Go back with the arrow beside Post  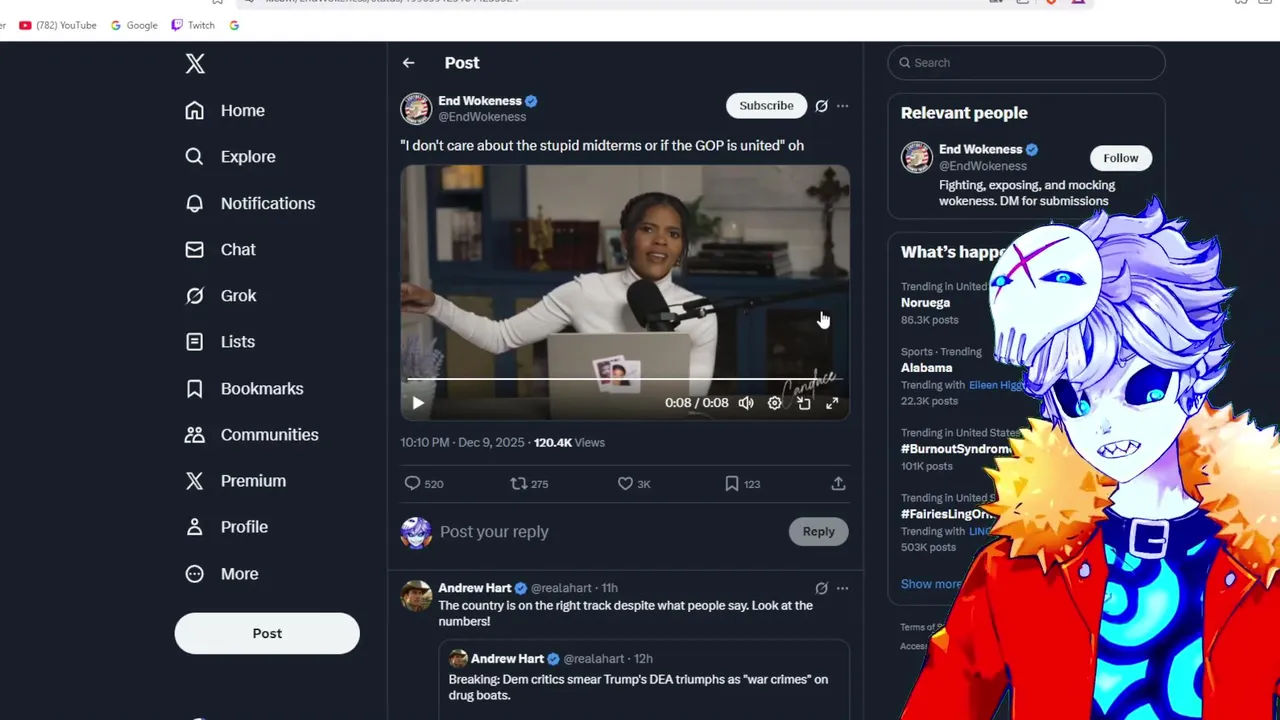coord(408,63)
